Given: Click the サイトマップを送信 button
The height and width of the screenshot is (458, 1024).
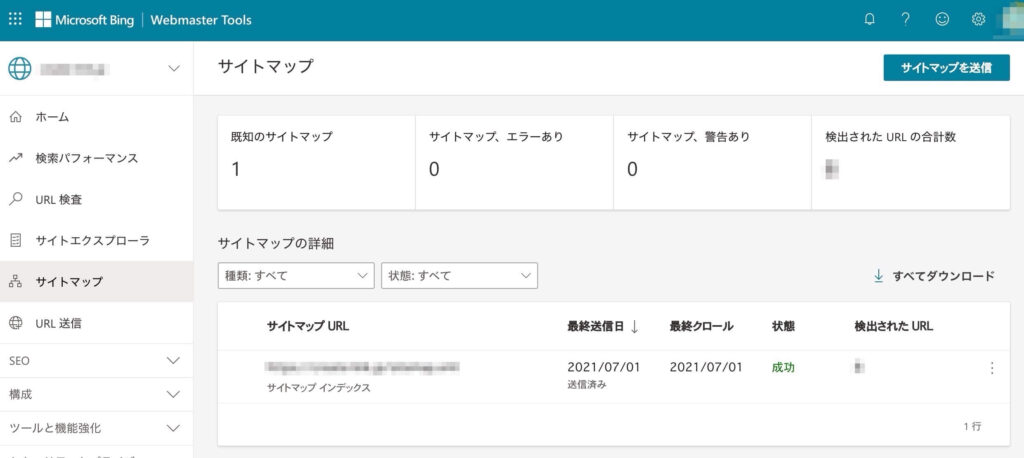Looking at the screenshot, I should 946,67.
